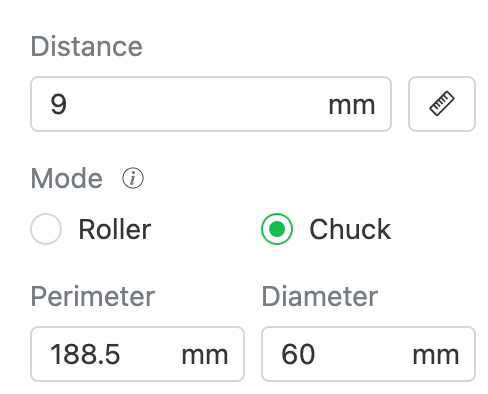Click the mm unit in Diameter field

[x=436, y=356]
